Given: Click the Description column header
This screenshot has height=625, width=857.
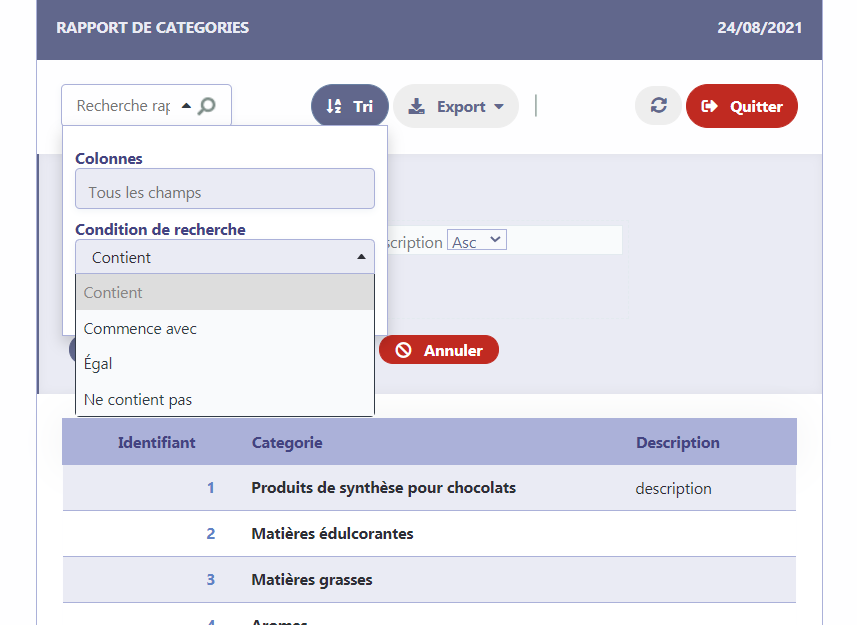Looking at the screenshot, I should (x=678, y=442).
